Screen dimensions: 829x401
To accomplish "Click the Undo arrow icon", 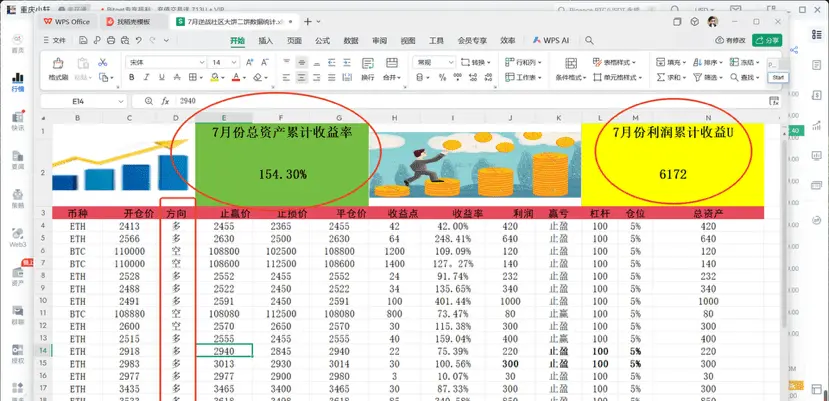I will click(139, 40).
